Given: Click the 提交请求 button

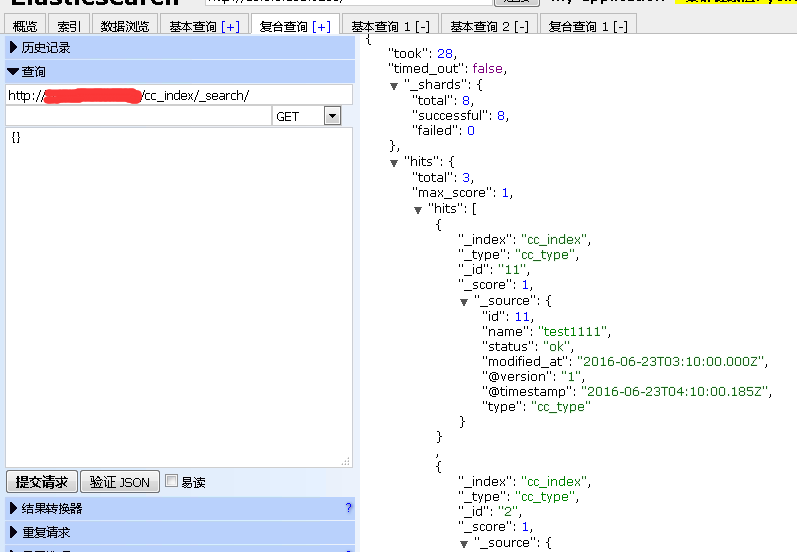Looking at the screenshot, I should pos(42,482).
